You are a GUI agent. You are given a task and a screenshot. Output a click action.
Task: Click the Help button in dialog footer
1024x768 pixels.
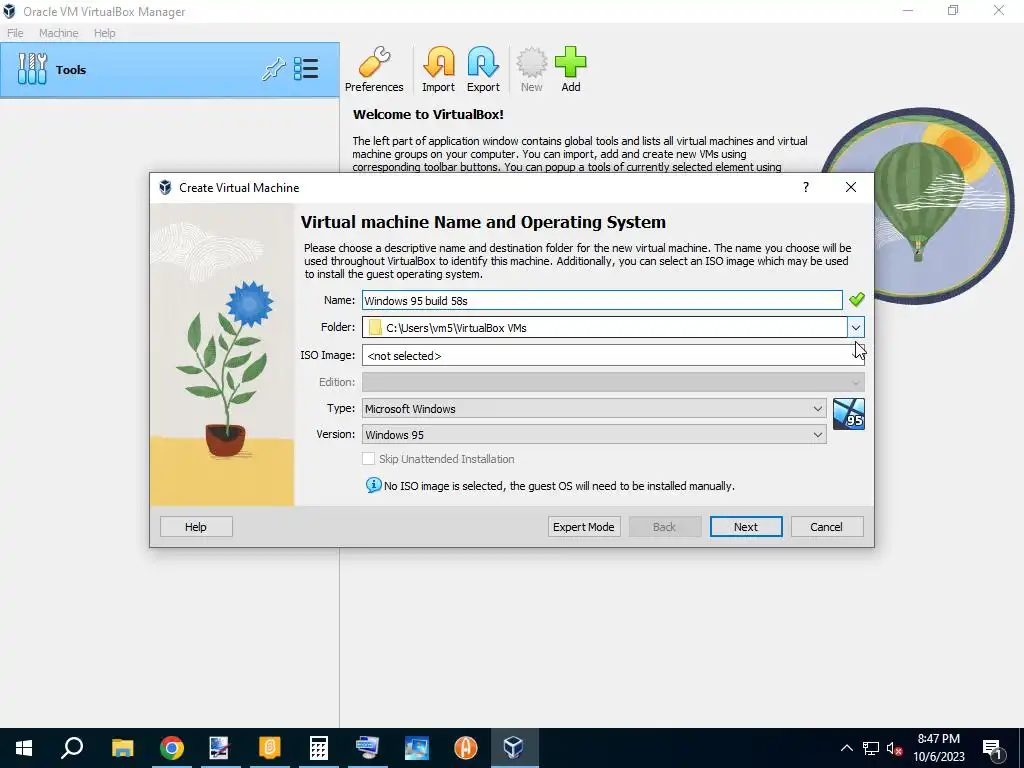(x=196, y=526)
